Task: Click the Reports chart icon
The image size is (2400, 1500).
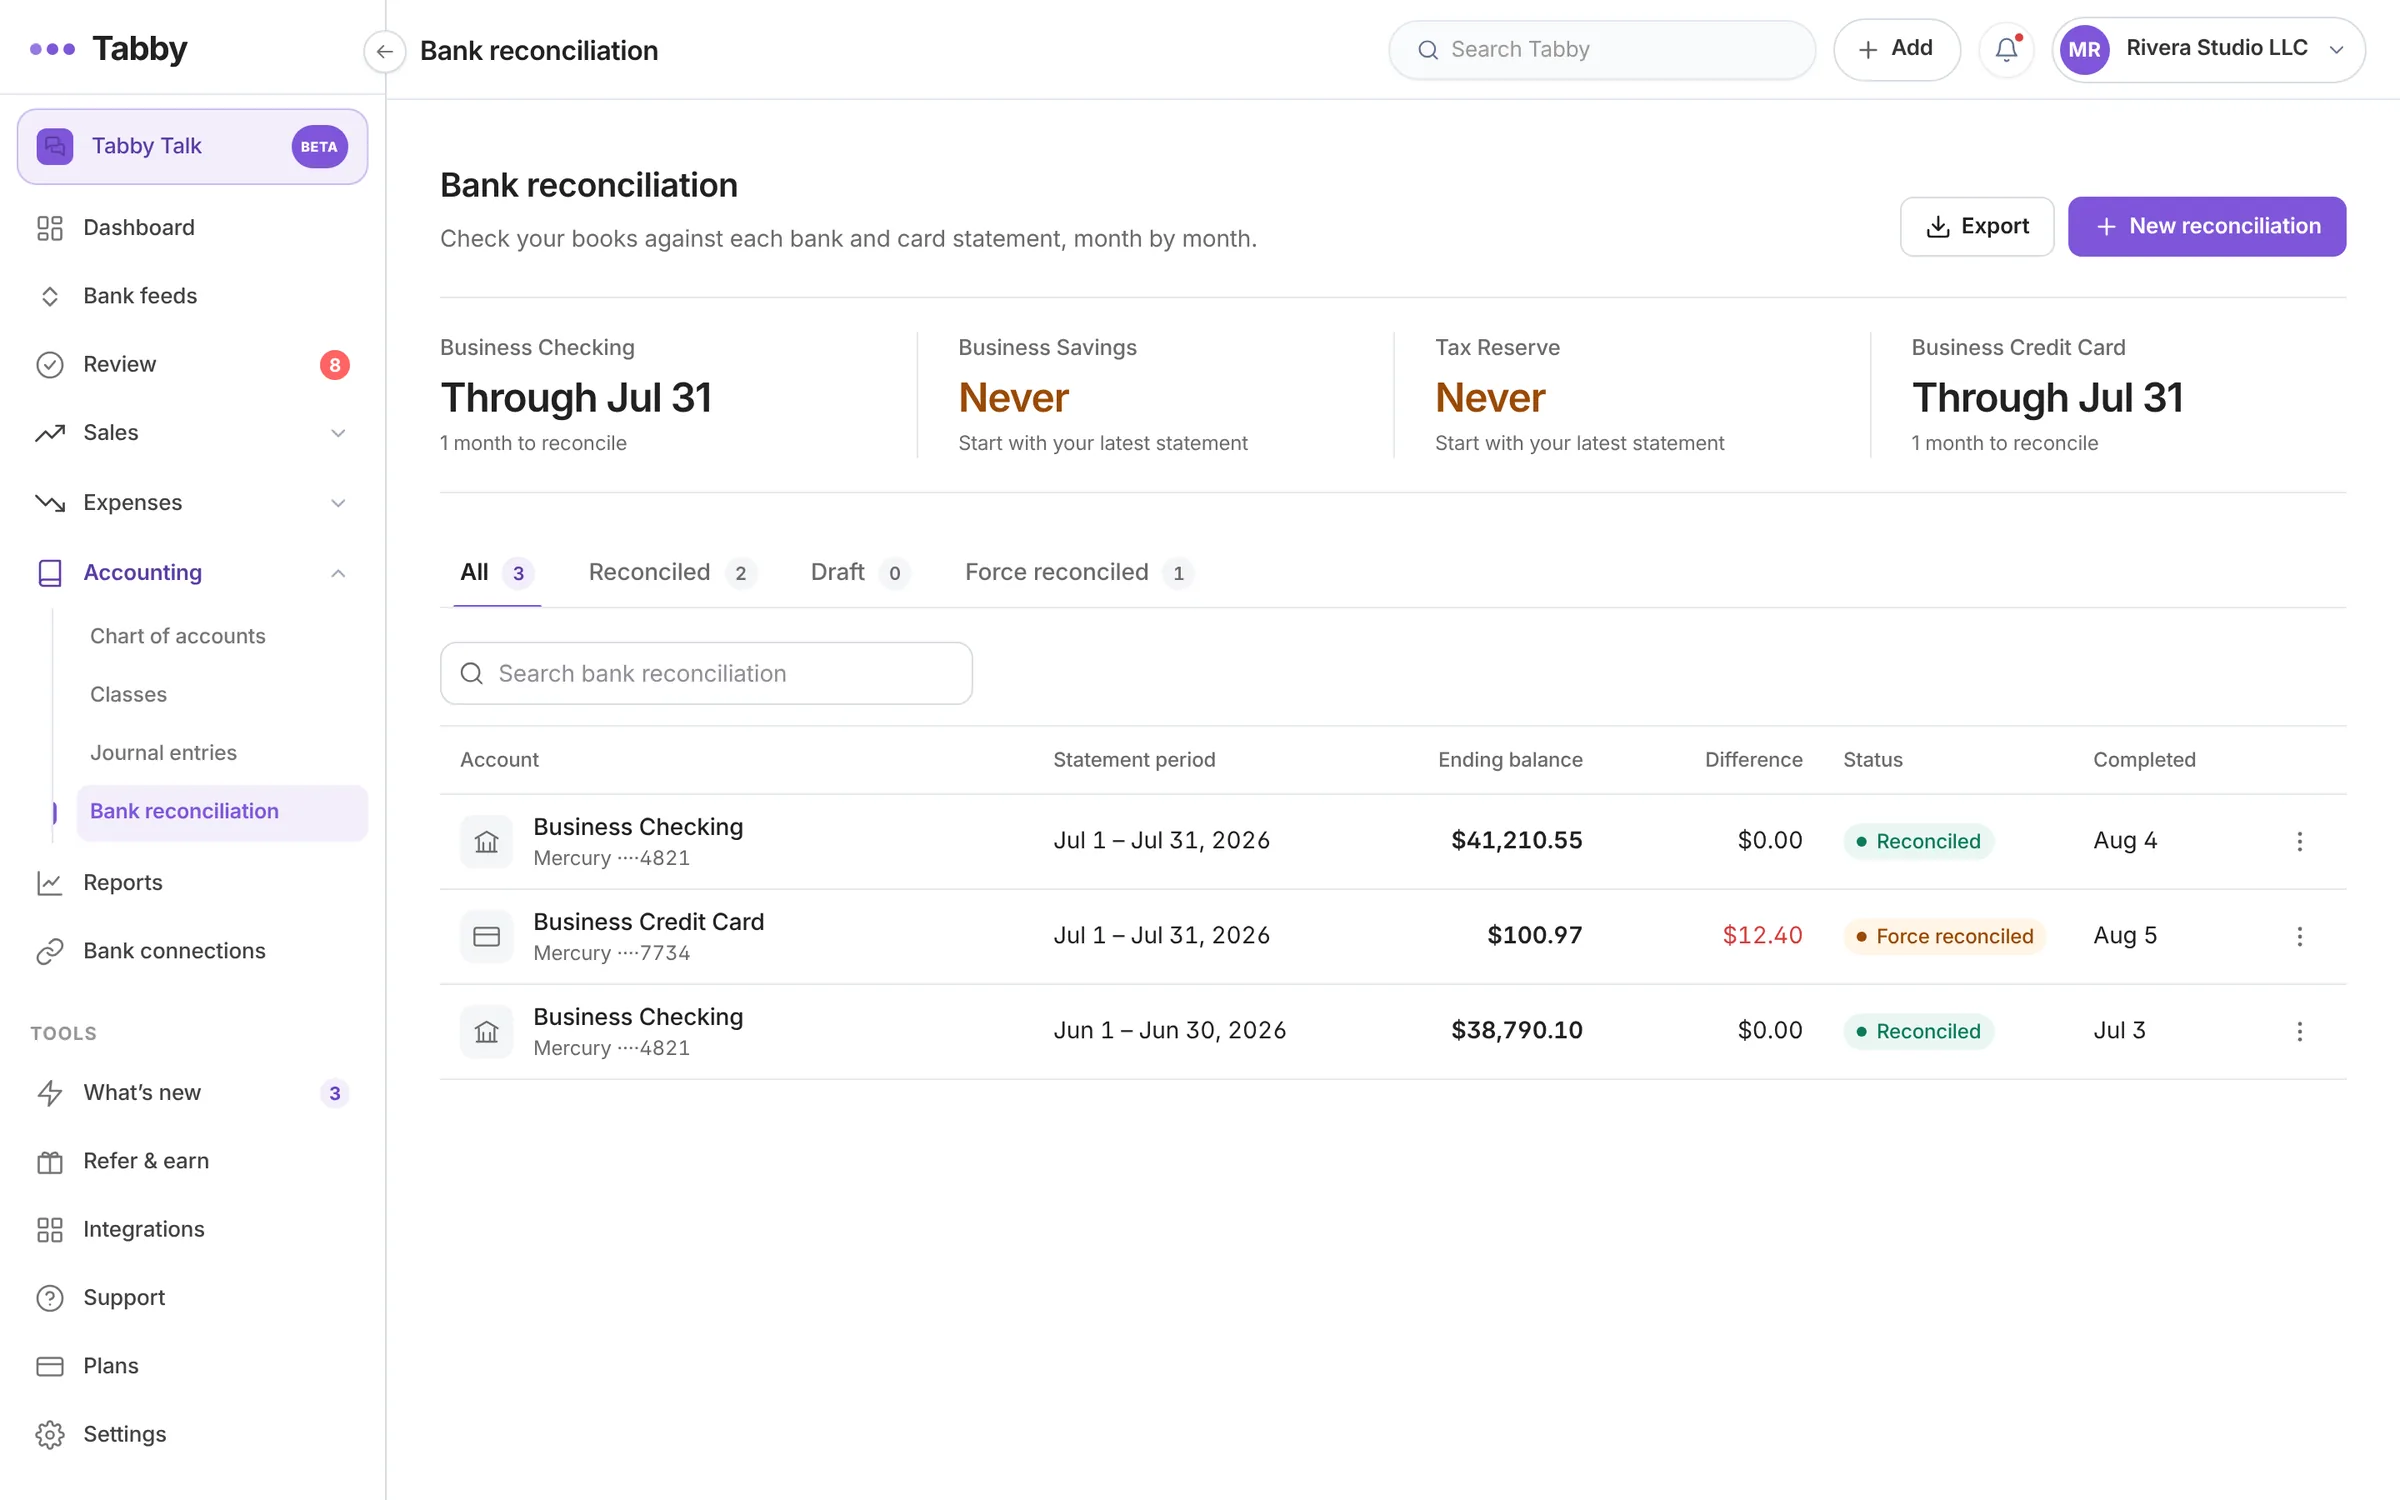Action: [50, 883]
